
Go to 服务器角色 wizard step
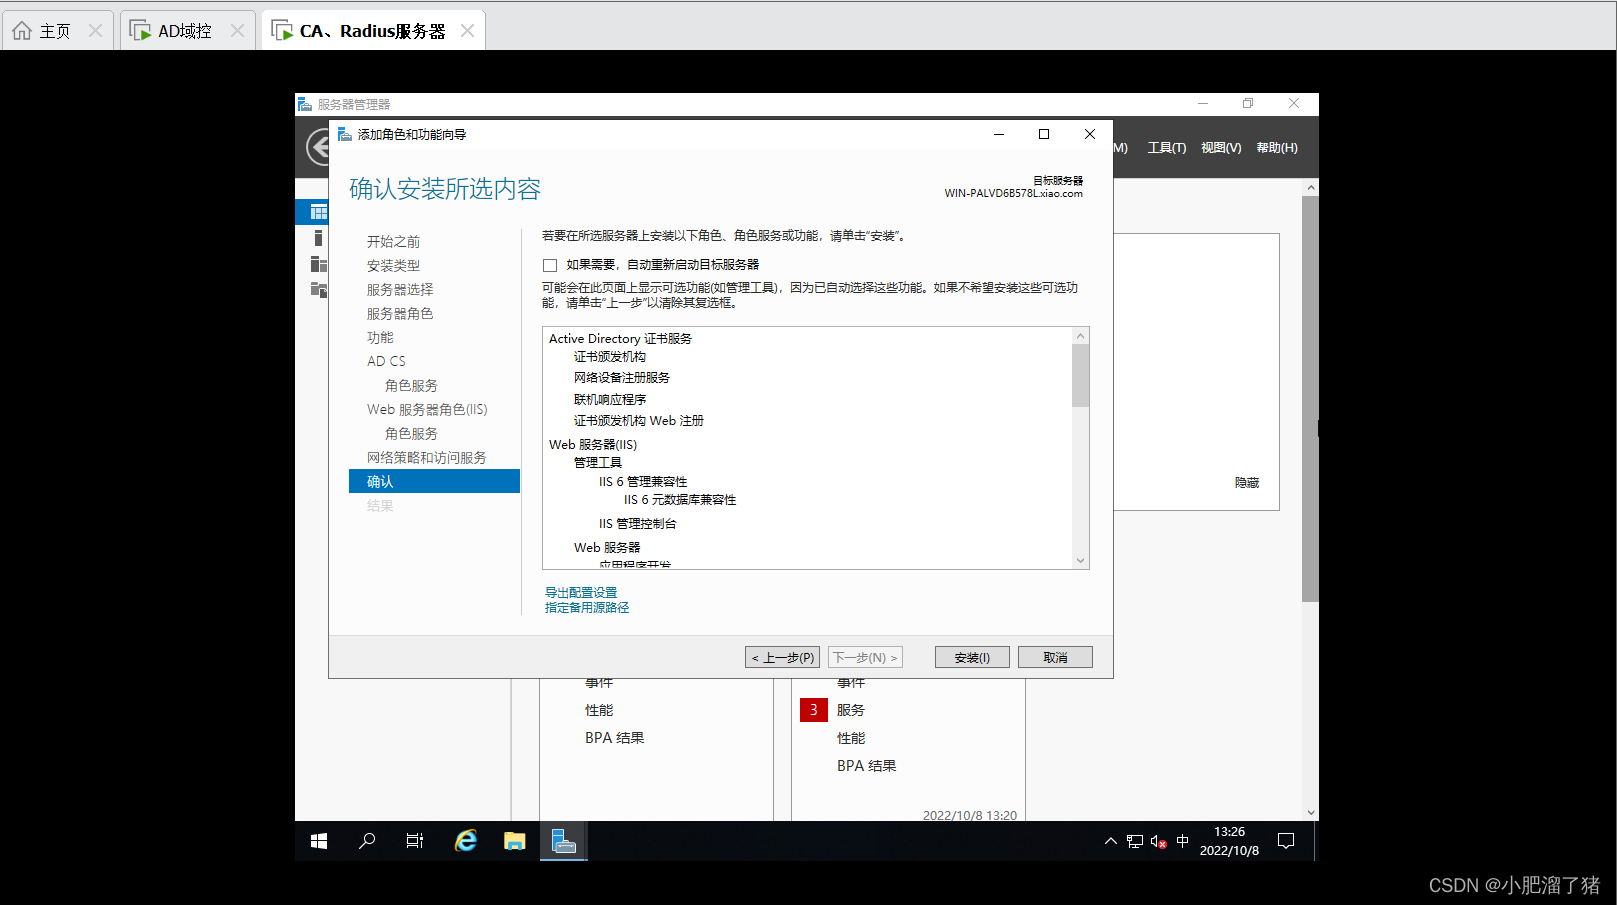tap(400, 314)
